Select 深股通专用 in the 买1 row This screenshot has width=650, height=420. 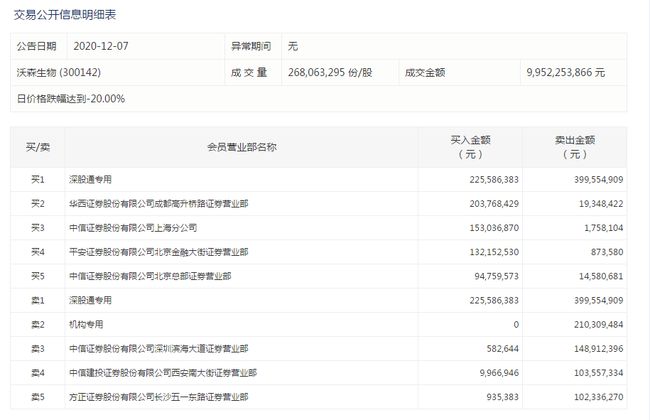point(90,180)
